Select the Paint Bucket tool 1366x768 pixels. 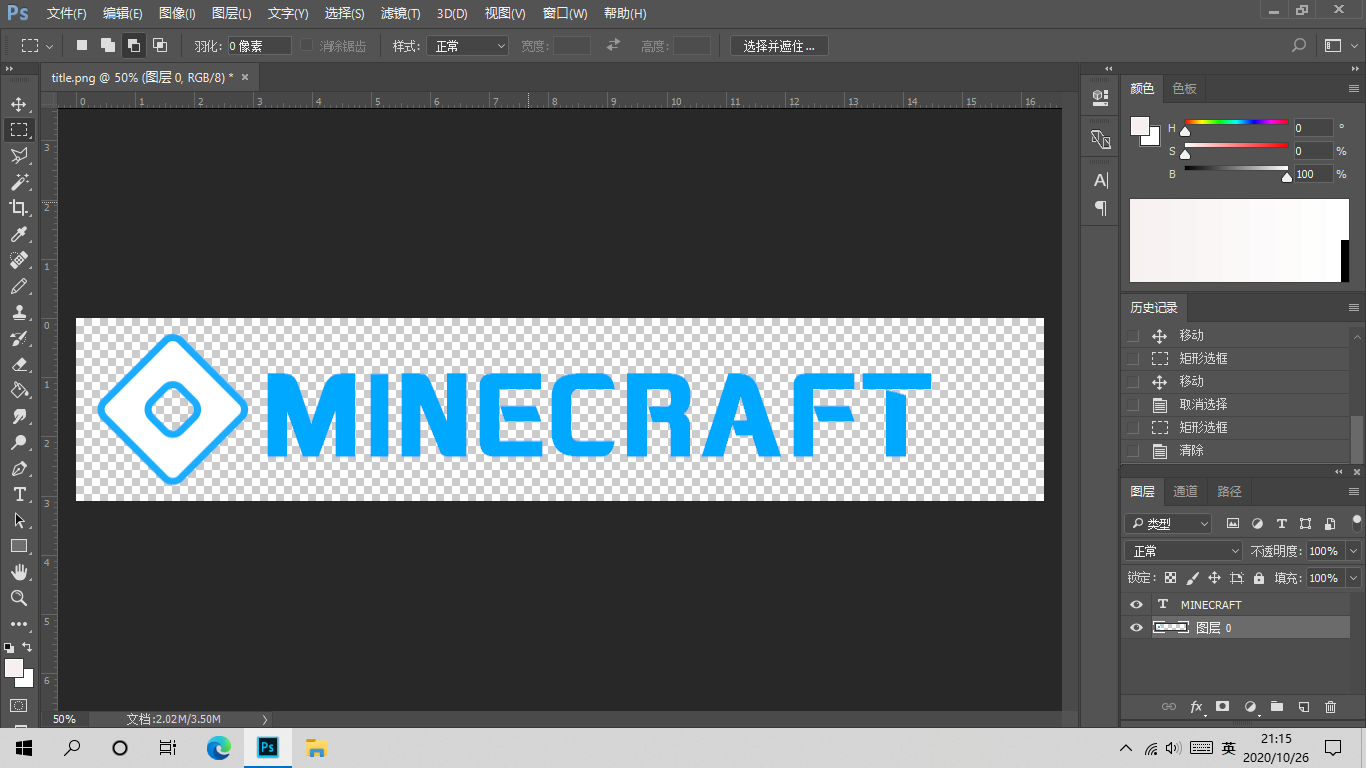click(19, 390)
